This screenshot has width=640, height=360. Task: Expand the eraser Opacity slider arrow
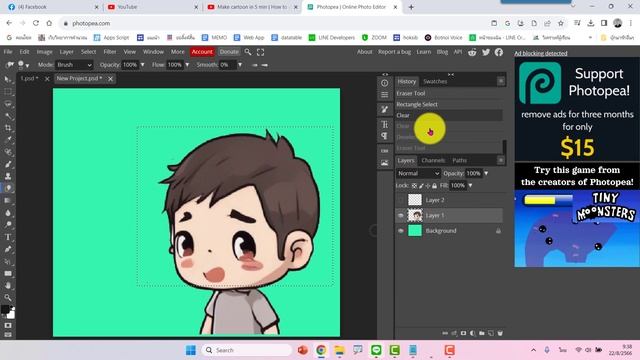142,65
